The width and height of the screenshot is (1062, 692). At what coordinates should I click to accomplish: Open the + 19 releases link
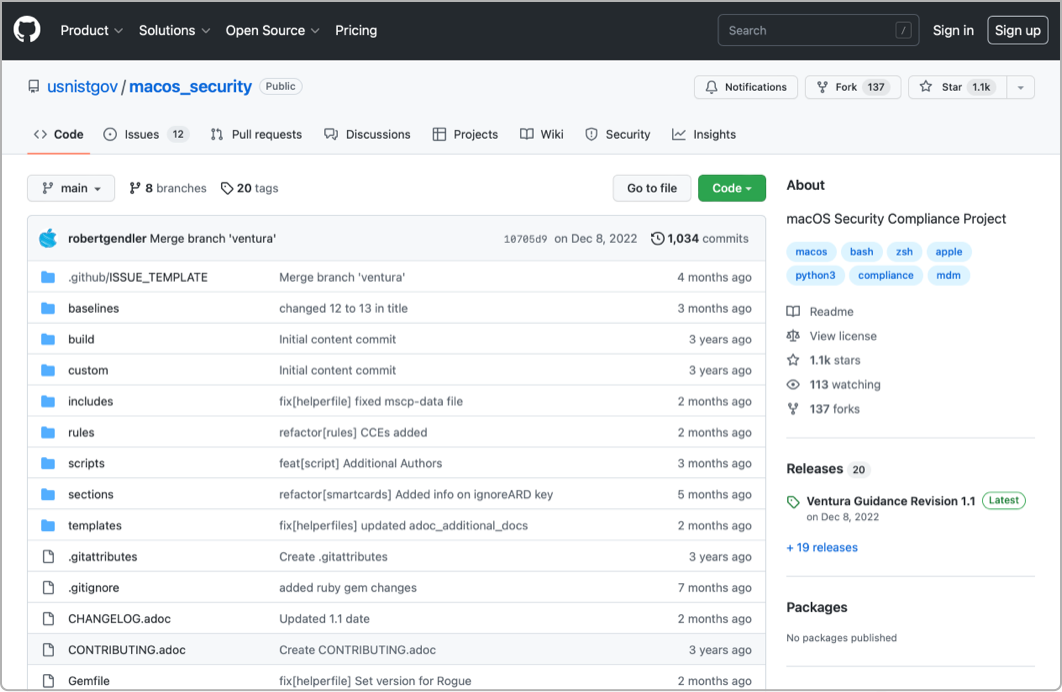[822, 547]
